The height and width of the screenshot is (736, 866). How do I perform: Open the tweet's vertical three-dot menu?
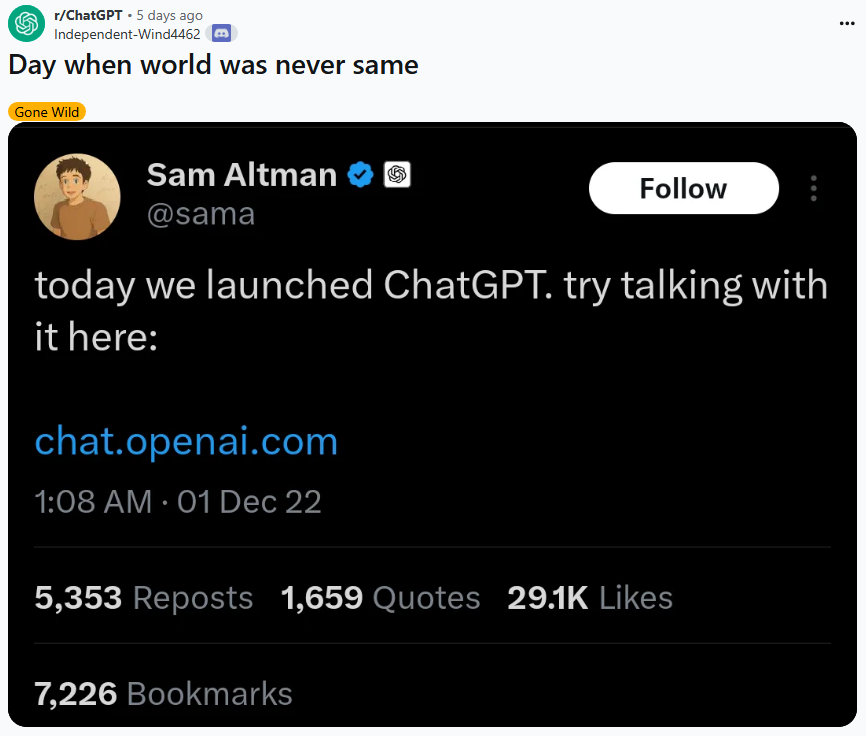point(814,188)
